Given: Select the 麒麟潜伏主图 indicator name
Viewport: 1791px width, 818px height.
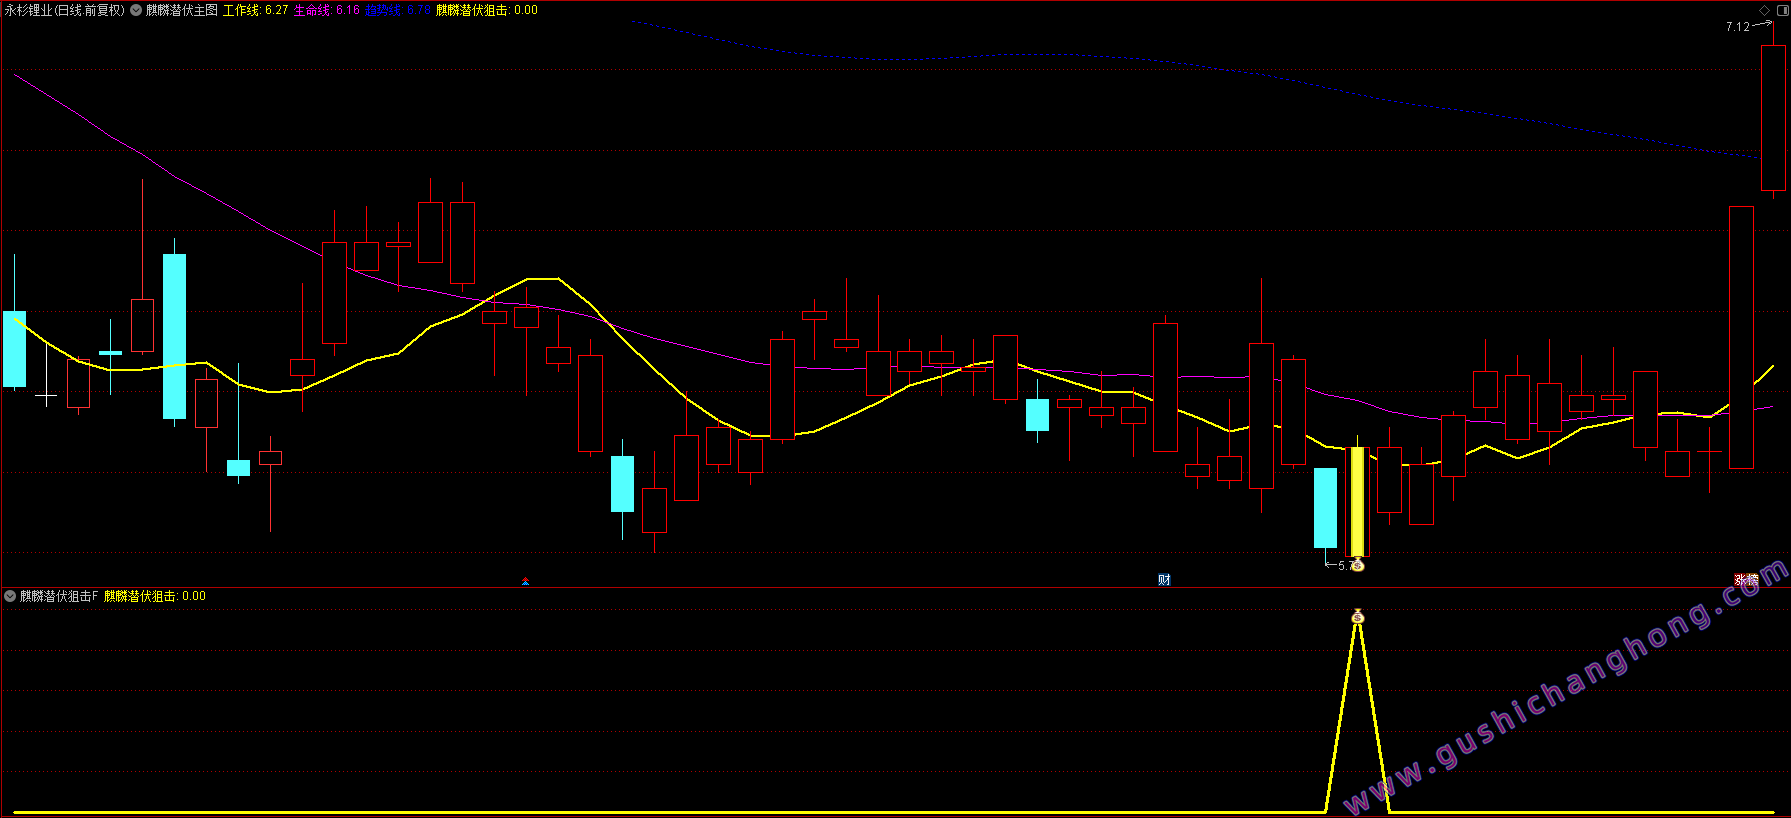Looking at the screenshot, I should [182, 10].
